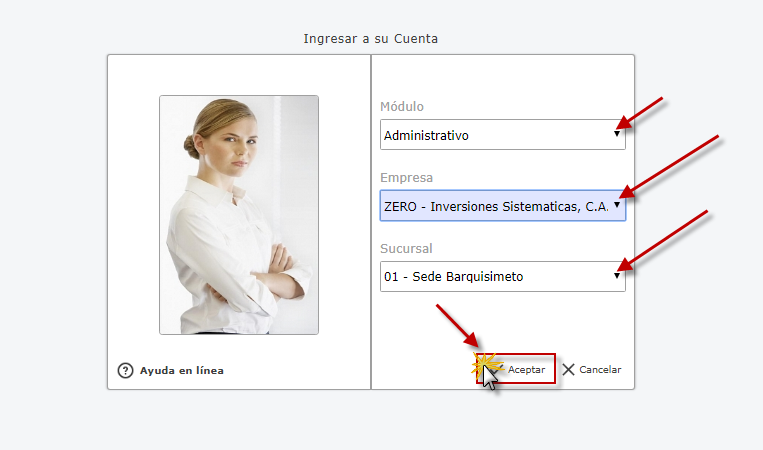Click the user profile photo
Viewport: 763px width, 450px height.
[x=239, y=214]
